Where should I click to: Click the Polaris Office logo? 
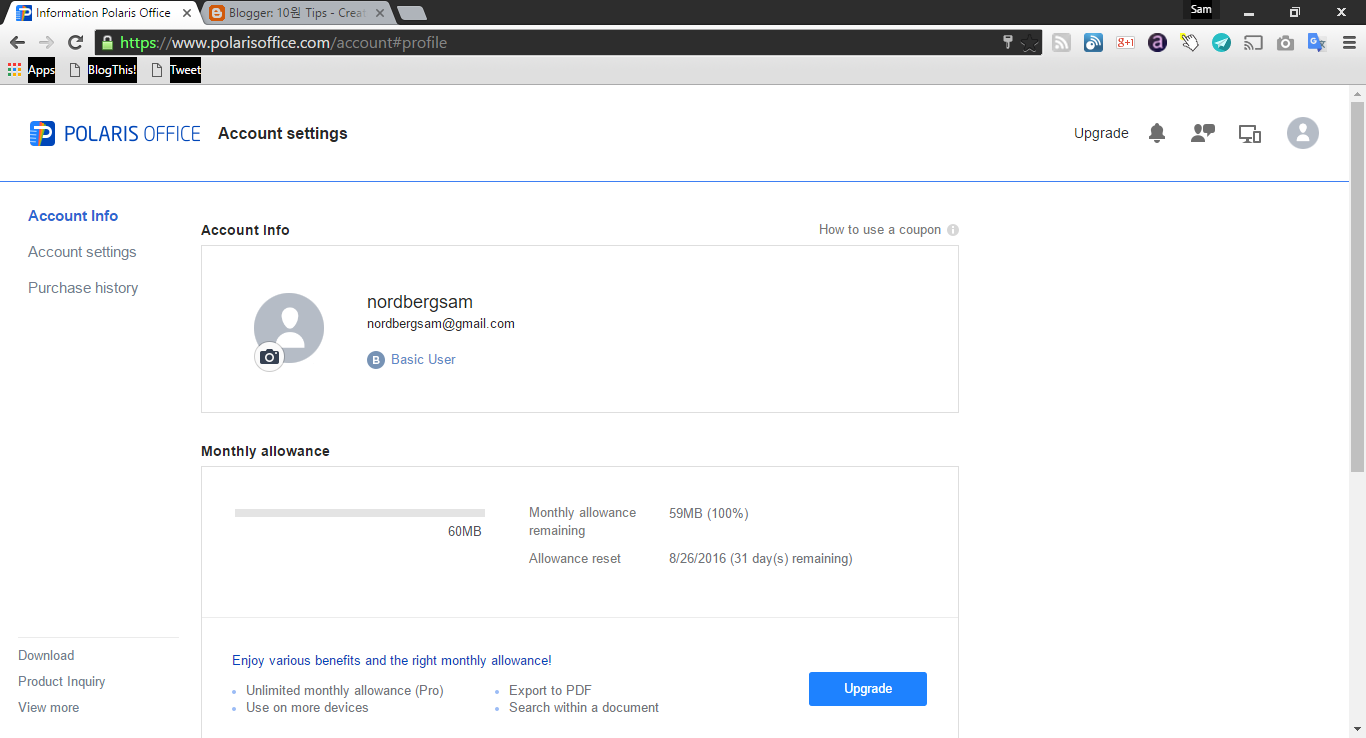114,133
